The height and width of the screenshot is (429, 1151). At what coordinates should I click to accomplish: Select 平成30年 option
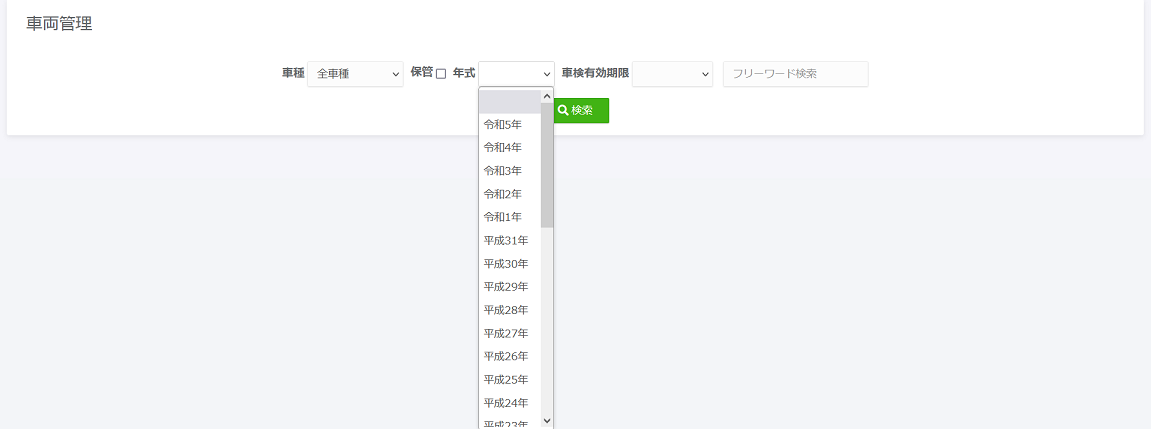(x=506, y=264)
